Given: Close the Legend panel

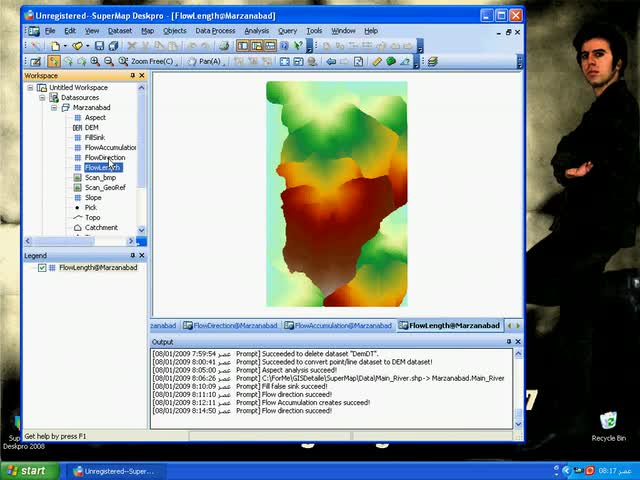Looking at the screenshot, I should click(x=142, y=256).
